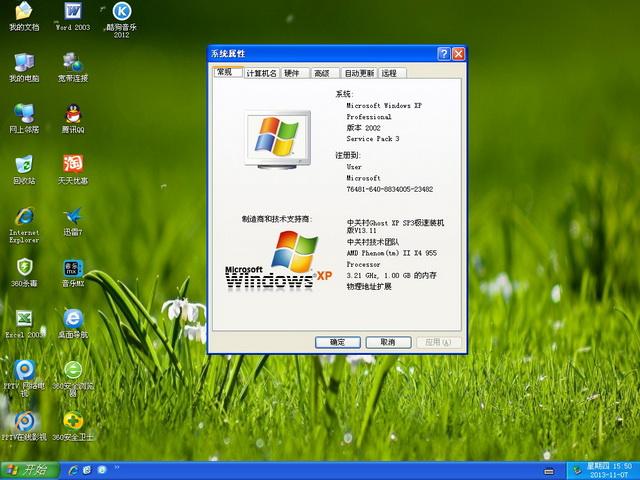
Task: Open 酷狗音乐 2012 desktop icon
Action: pos(121,20)
